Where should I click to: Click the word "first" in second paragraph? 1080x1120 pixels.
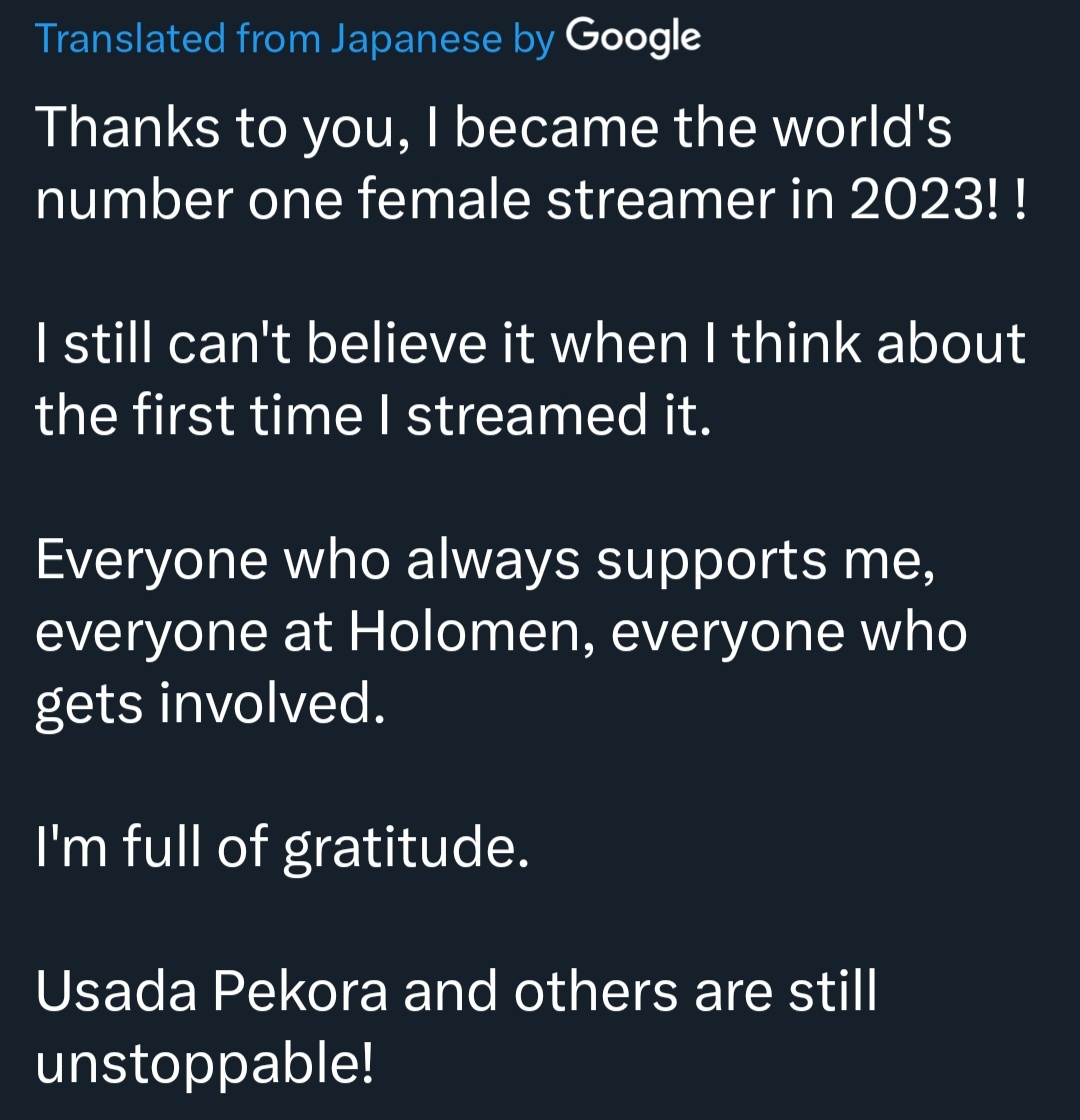(x=184, y=415)
